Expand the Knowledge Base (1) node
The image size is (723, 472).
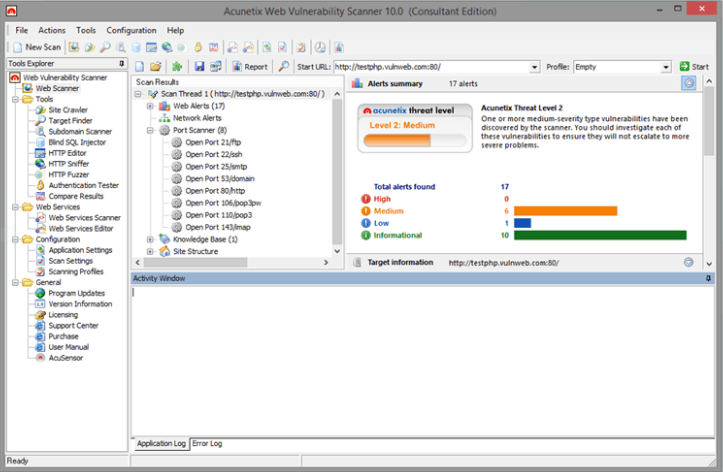(150, 239)
